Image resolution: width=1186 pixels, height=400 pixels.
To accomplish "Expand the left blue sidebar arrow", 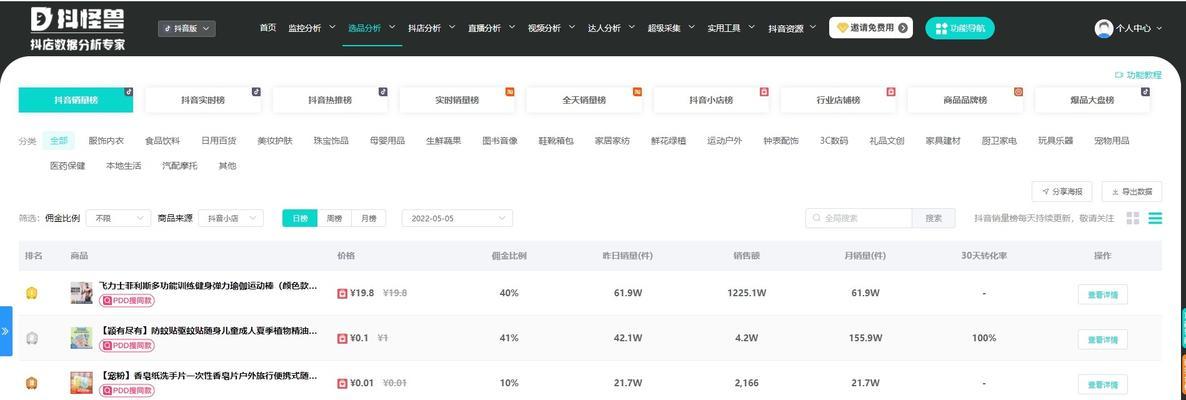I will click(x=6, y=331).
